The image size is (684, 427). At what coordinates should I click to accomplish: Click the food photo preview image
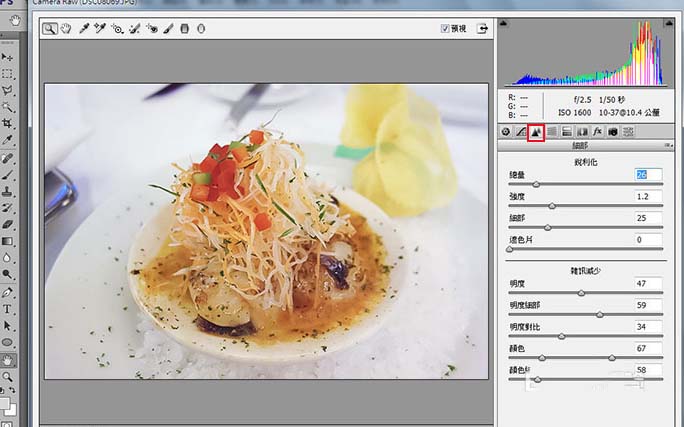tap(267, 231)
